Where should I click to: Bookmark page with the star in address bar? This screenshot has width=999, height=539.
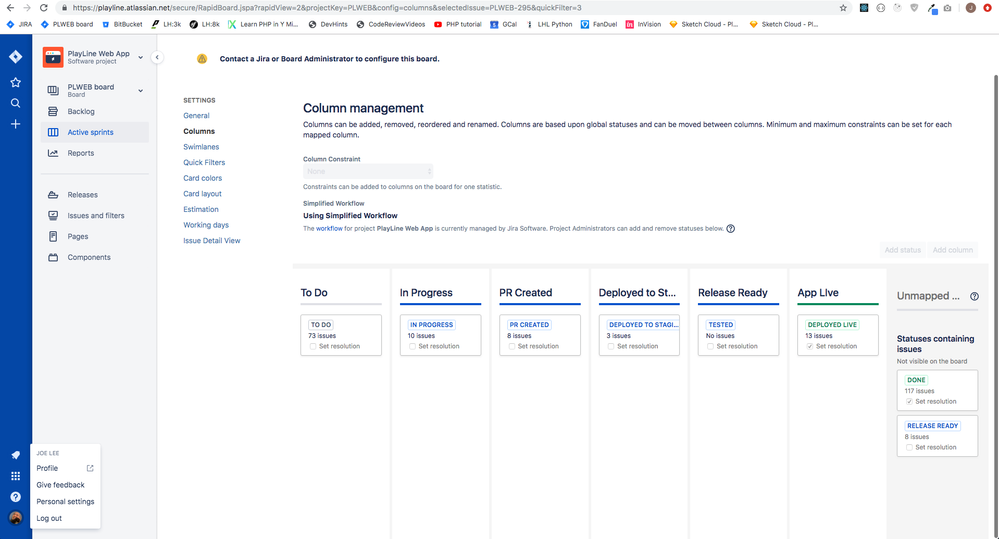point(844,8)
